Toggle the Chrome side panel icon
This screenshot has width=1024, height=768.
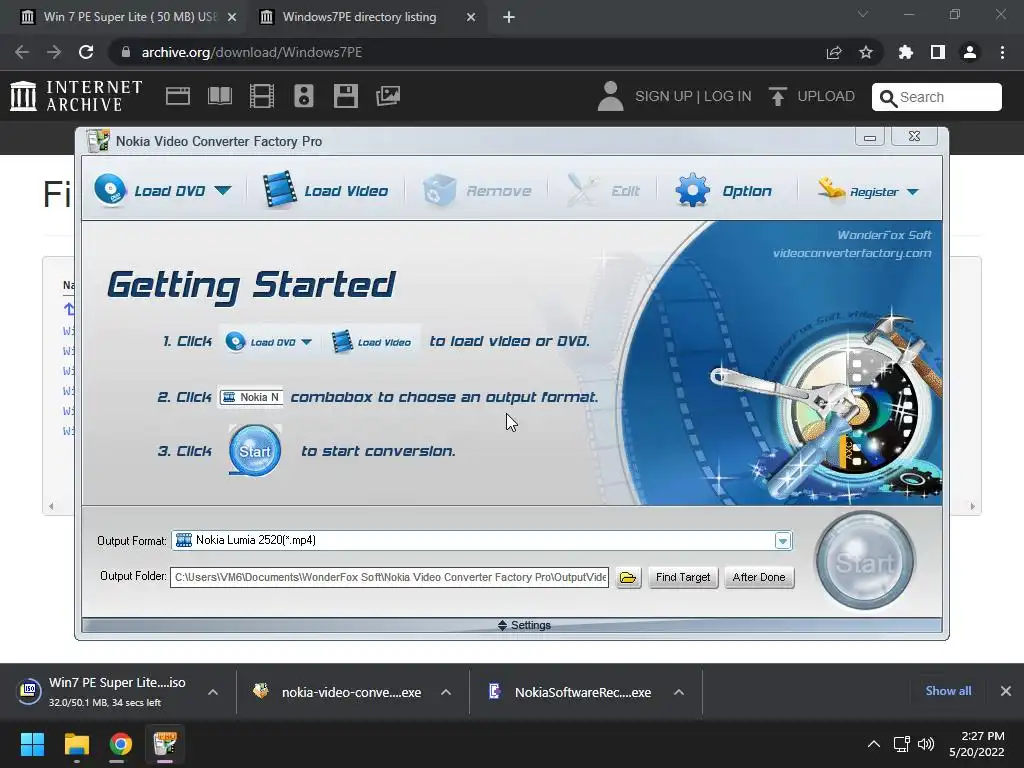point(938,52)
